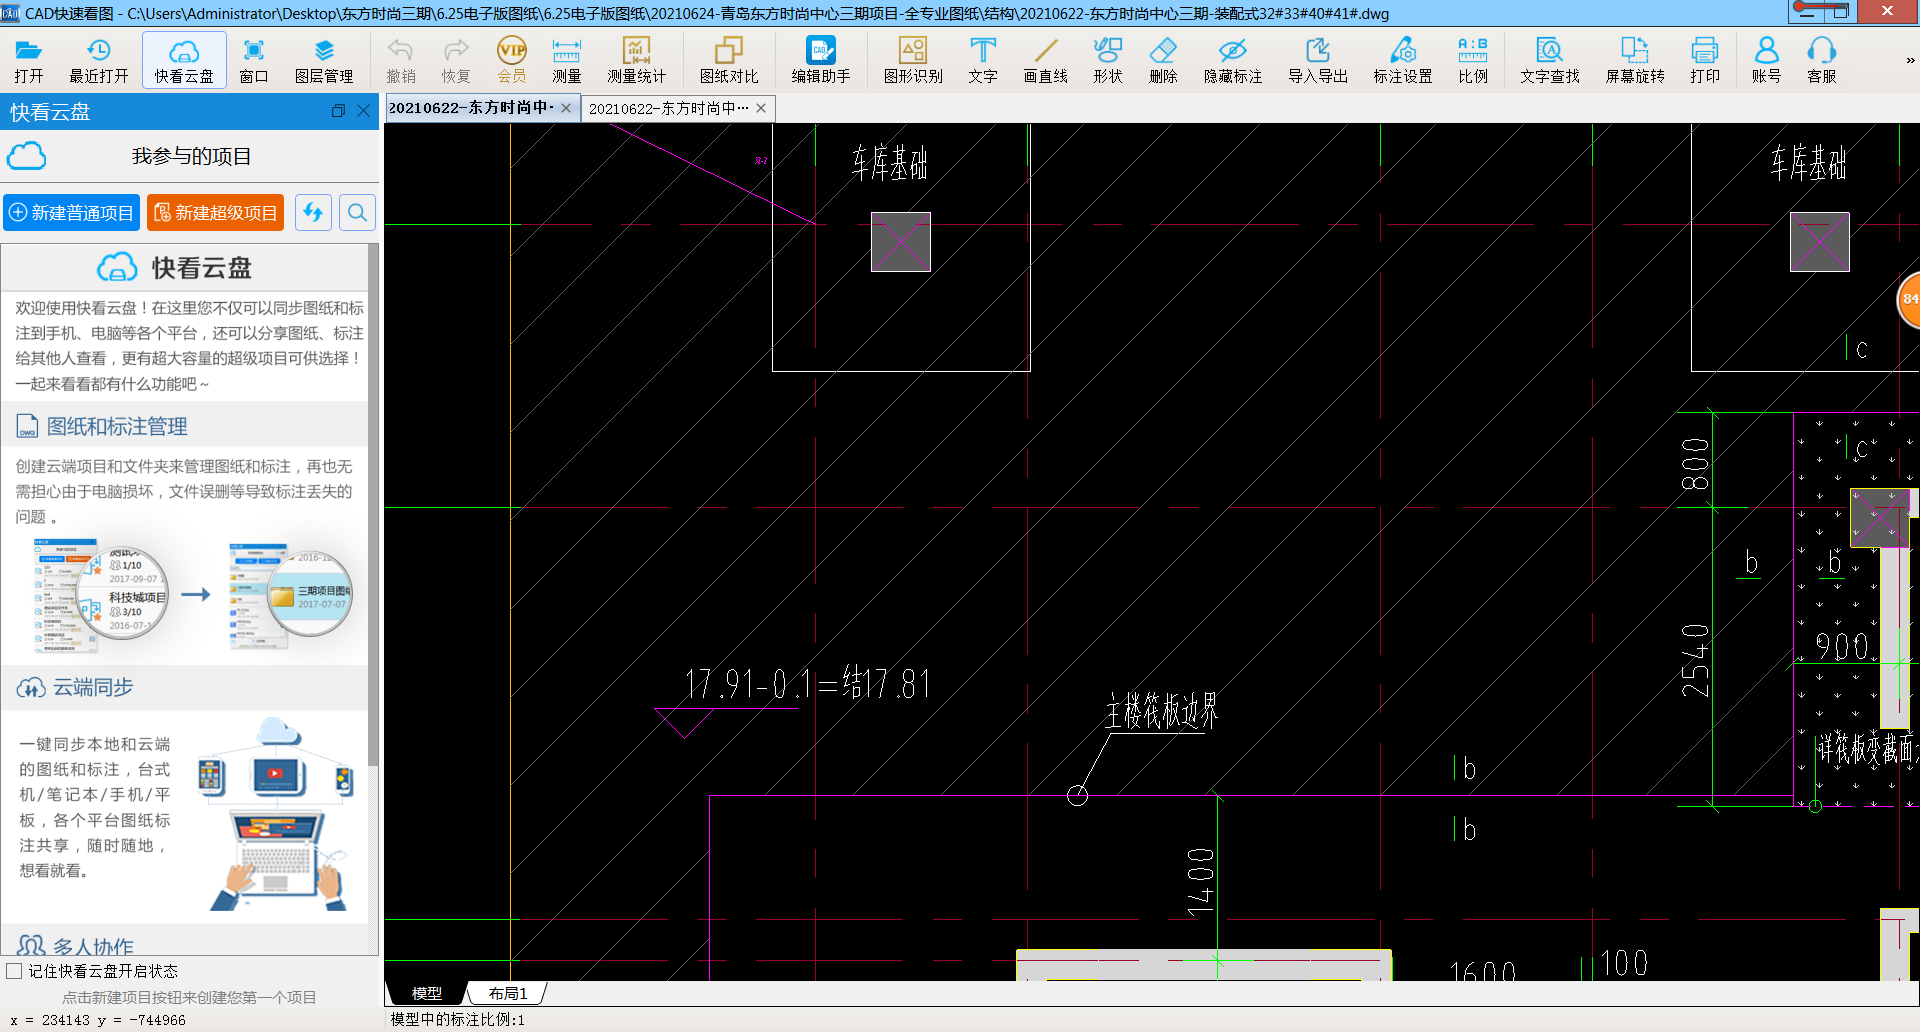This screenshot has height=1032, width=1920.
Task: Contact 客服 customer service
Action: [x=1822, y=60]
